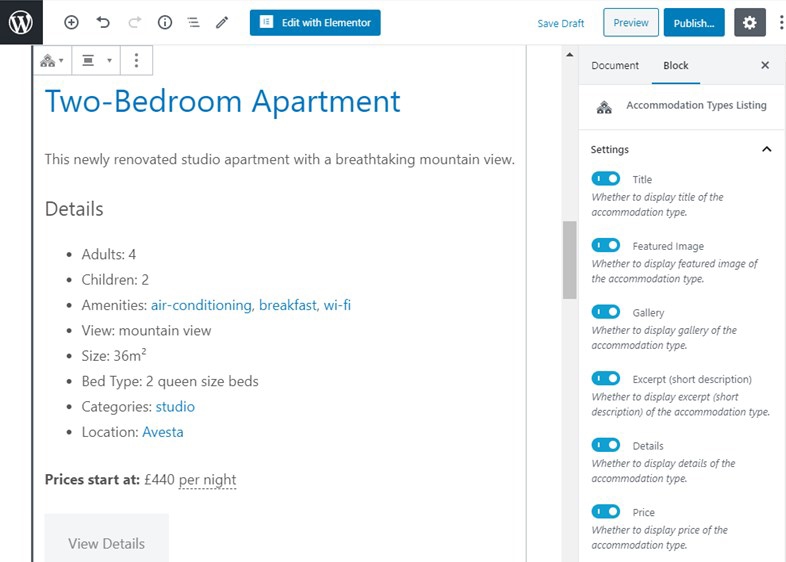The width and height of the screenshot is (786, 562).
Task: Click the Save Draft link
Action: [x=560, y=23]
